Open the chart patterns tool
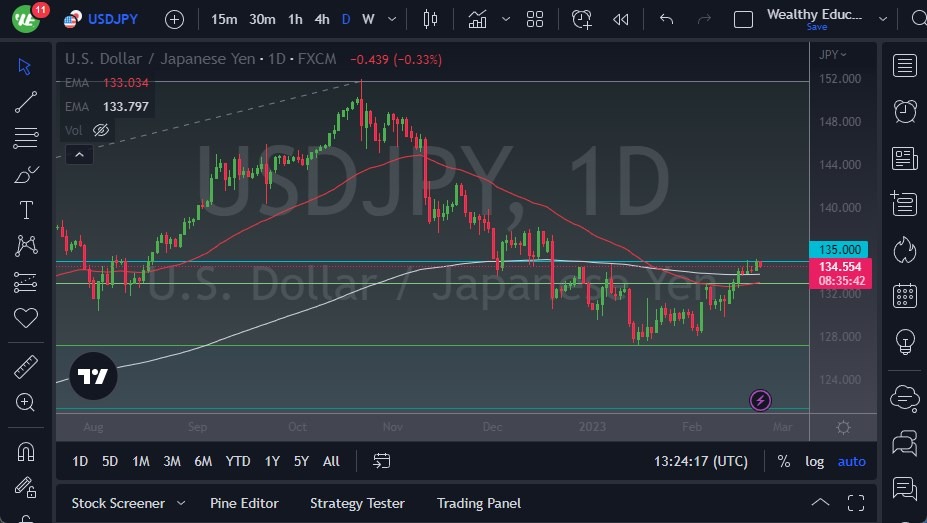The width and height of the screenshot is (927, 523). (25, 246)
